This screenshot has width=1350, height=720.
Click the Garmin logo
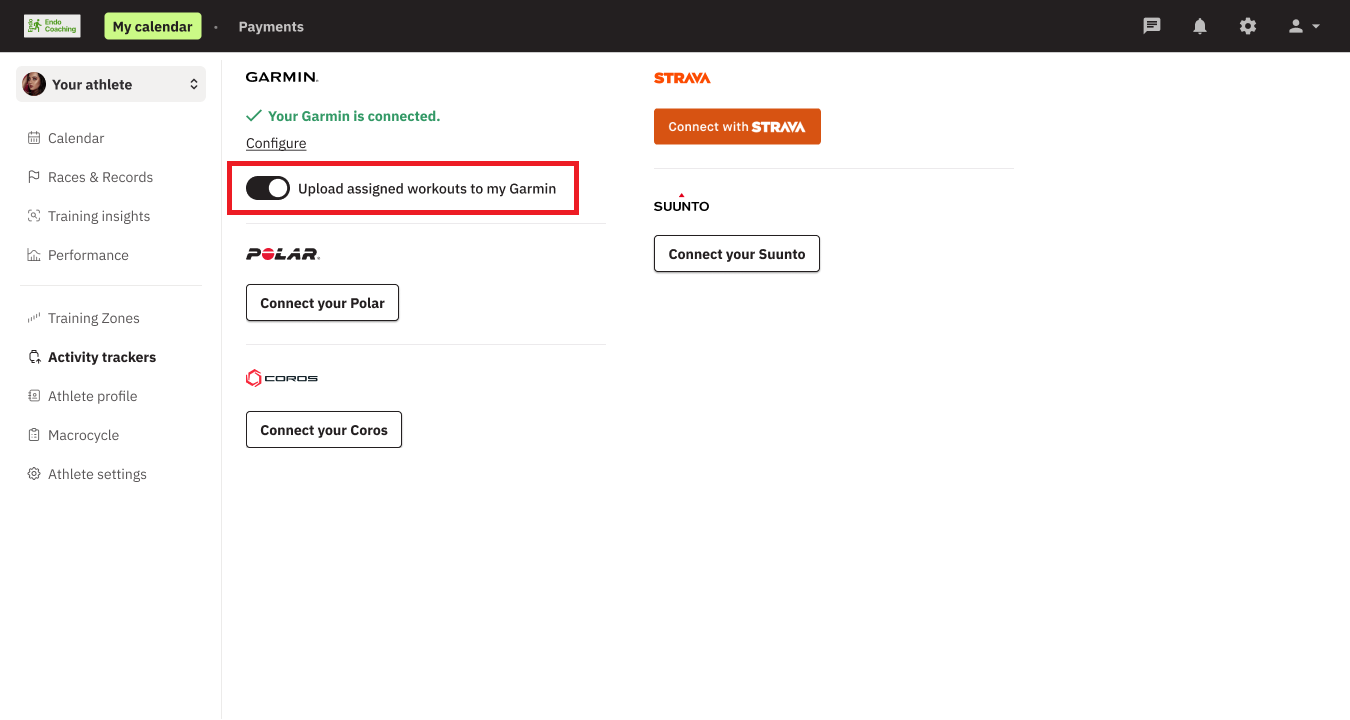282,77
